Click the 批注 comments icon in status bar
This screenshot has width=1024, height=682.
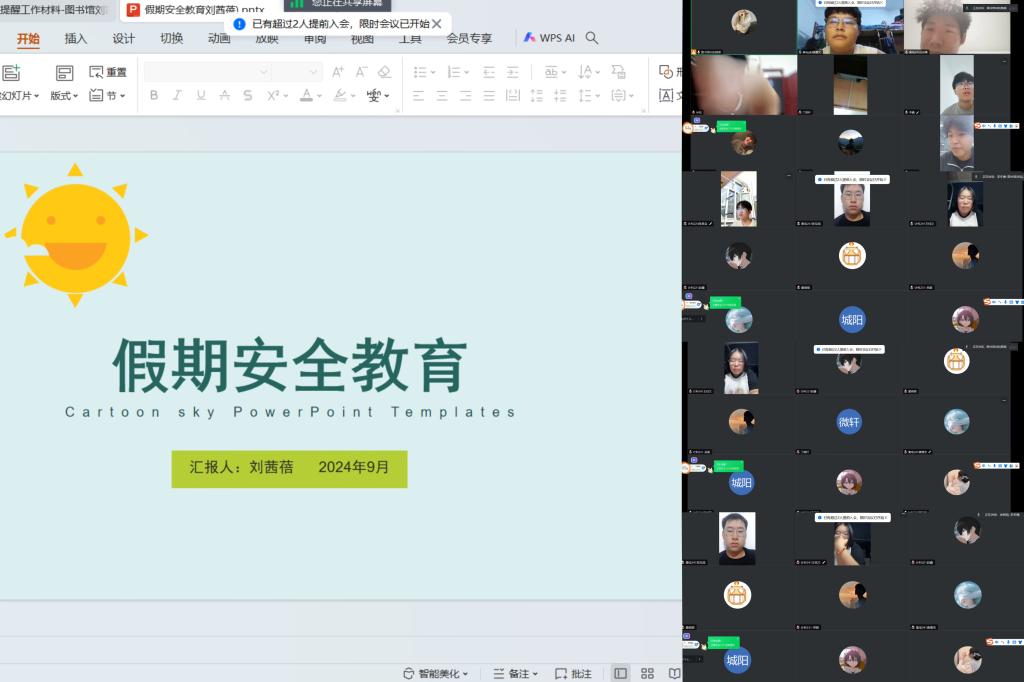point(573,674)
